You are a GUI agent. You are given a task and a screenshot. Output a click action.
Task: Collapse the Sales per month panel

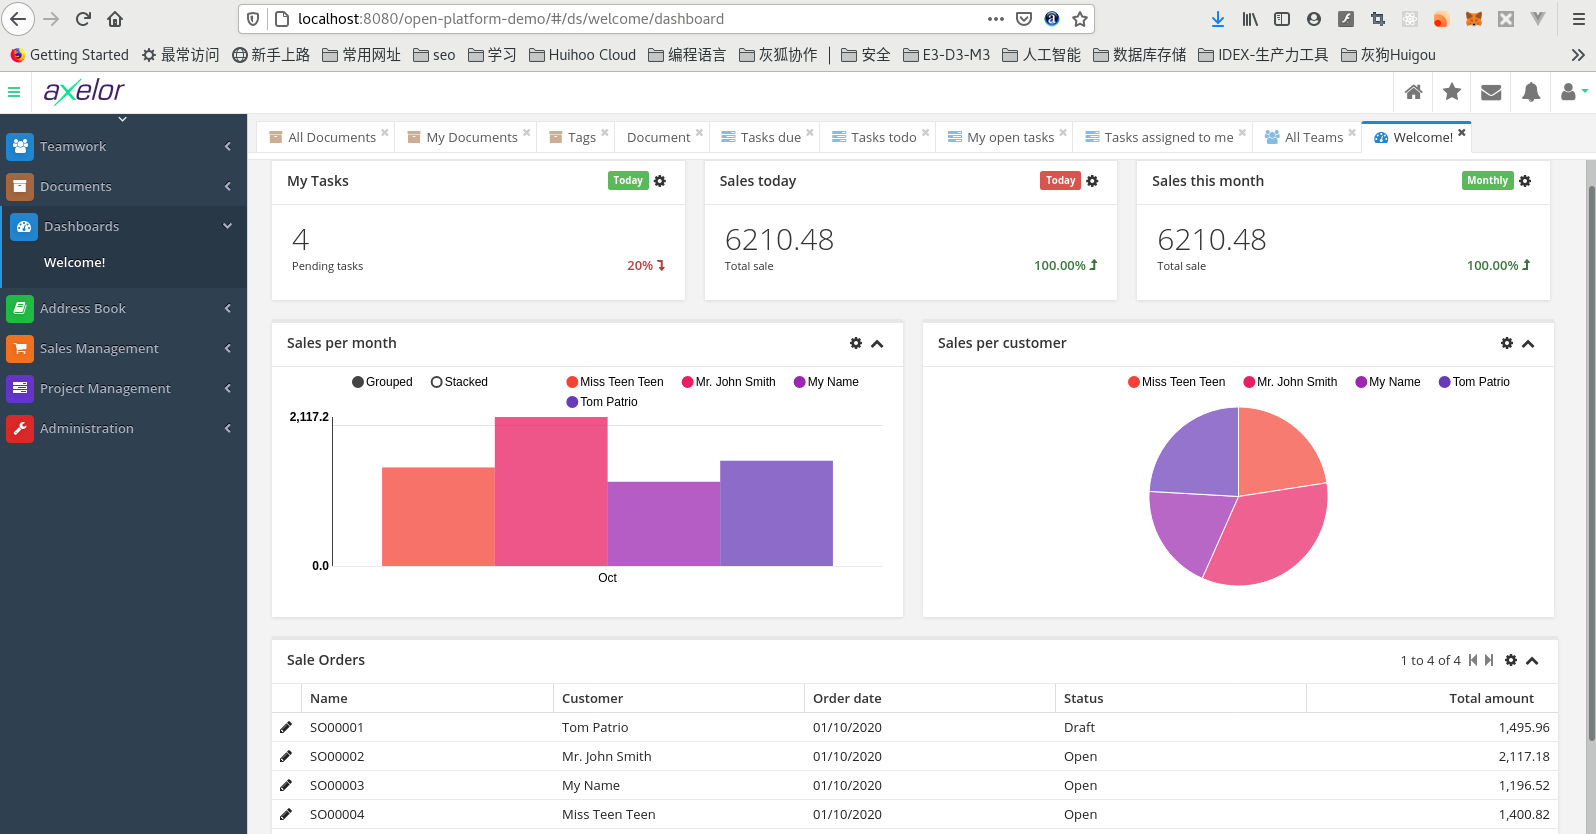pyautogui.click(x=877, y=344)
